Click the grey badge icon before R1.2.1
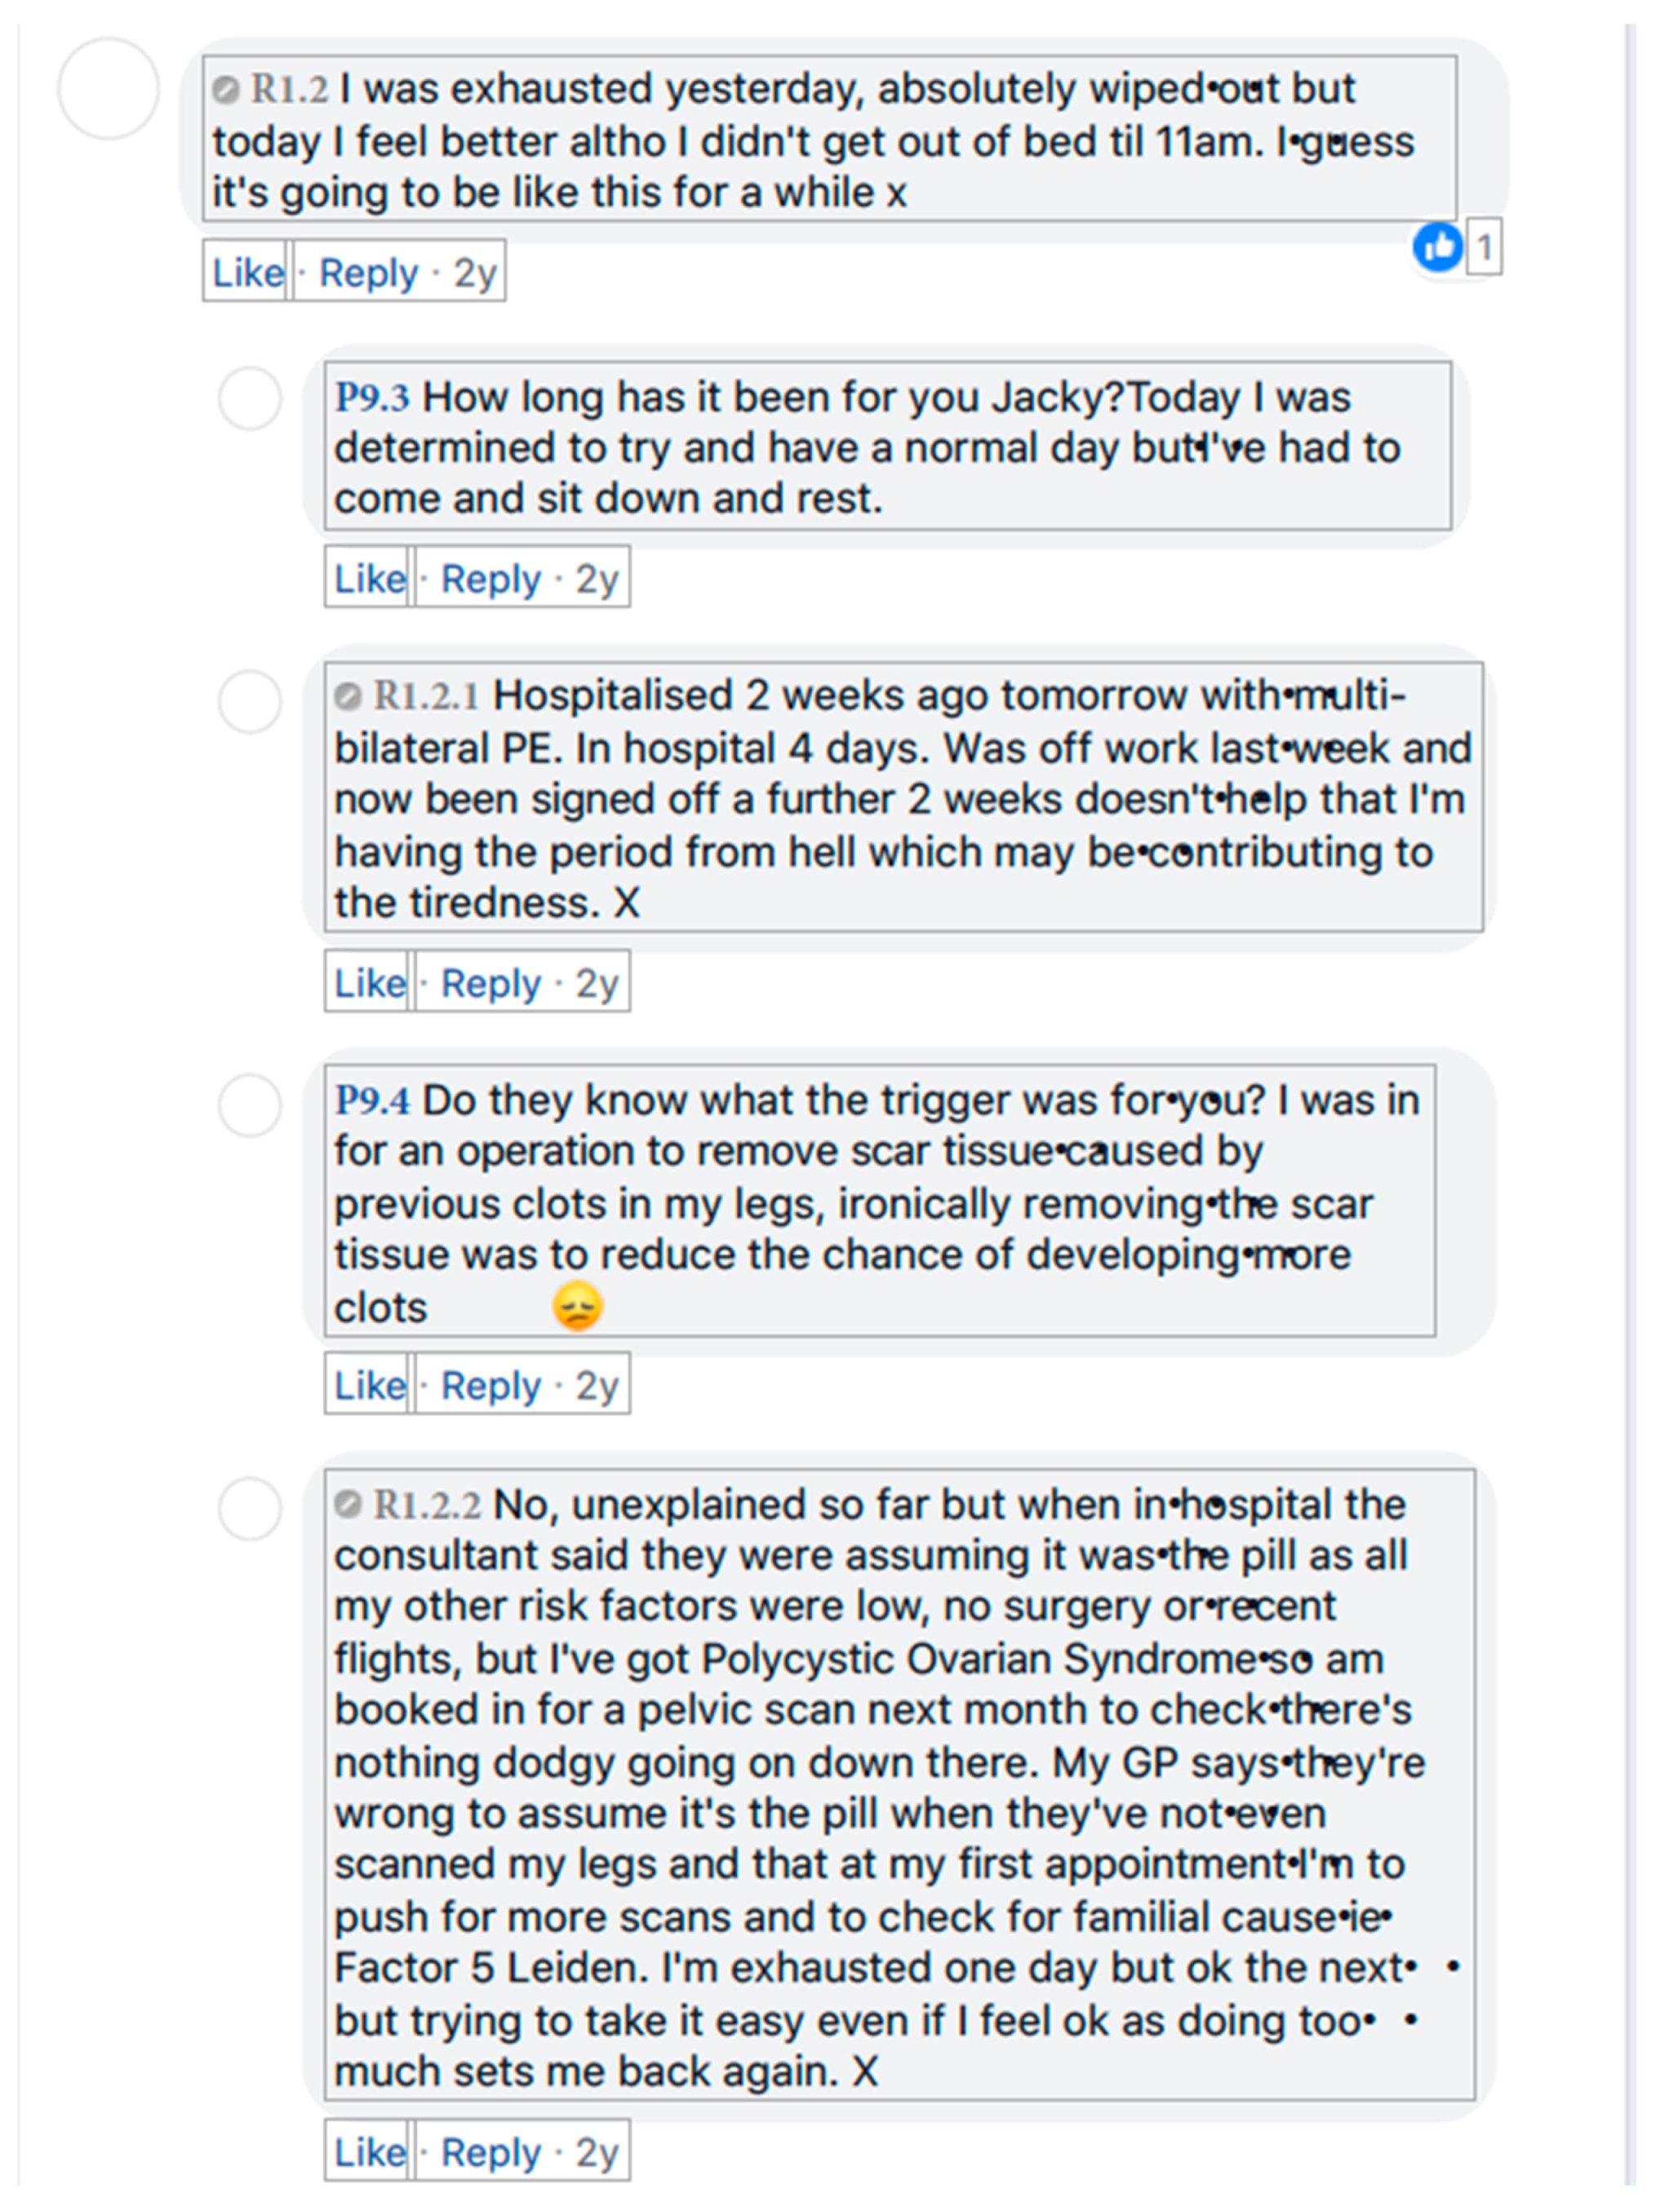 (x=348, y=696)
